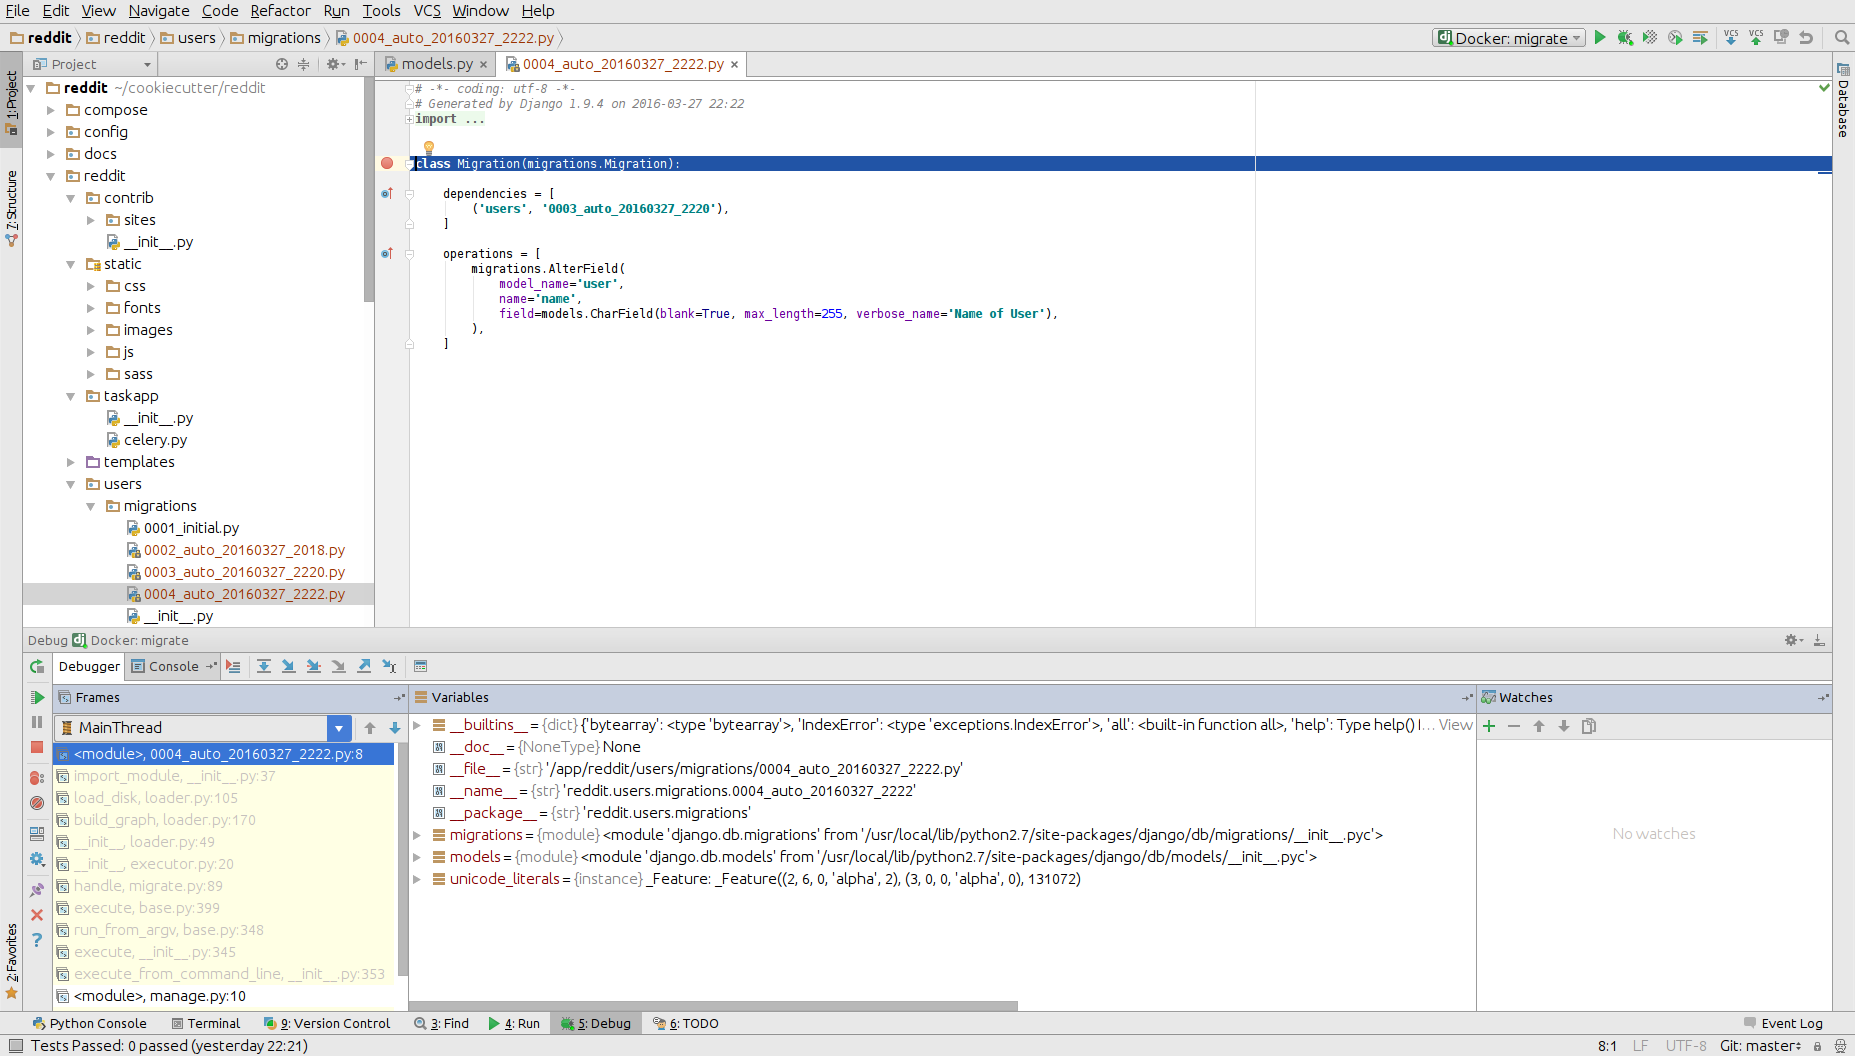Open the Evaluate Expression calculator icon
The height and width of the screenshot is (1056, 1855).
421,666
